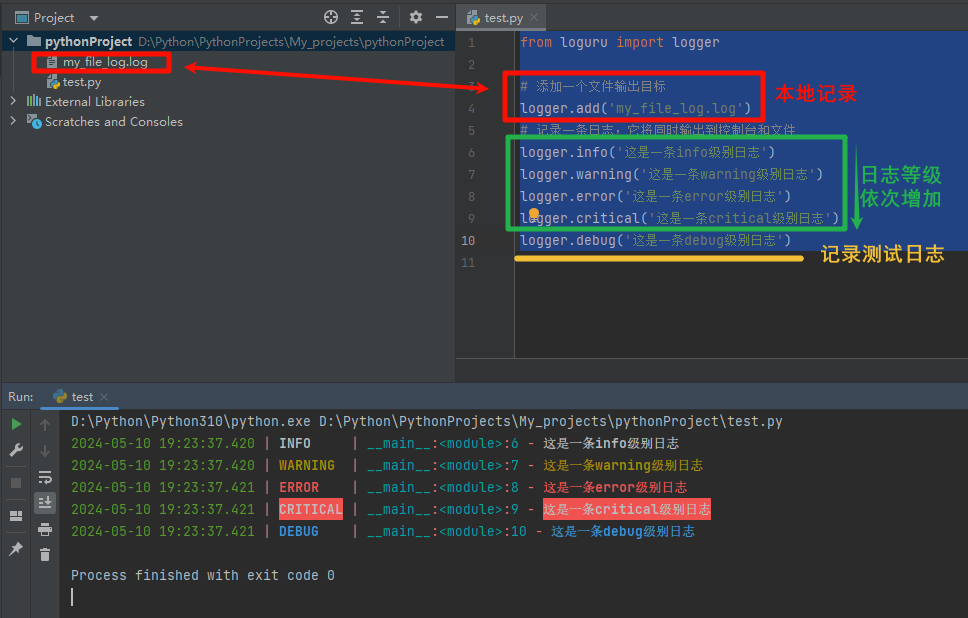Expand External Libraries node
Image resolution: width=968 pixels, height=618 pixels.
[x=14, y=101]
